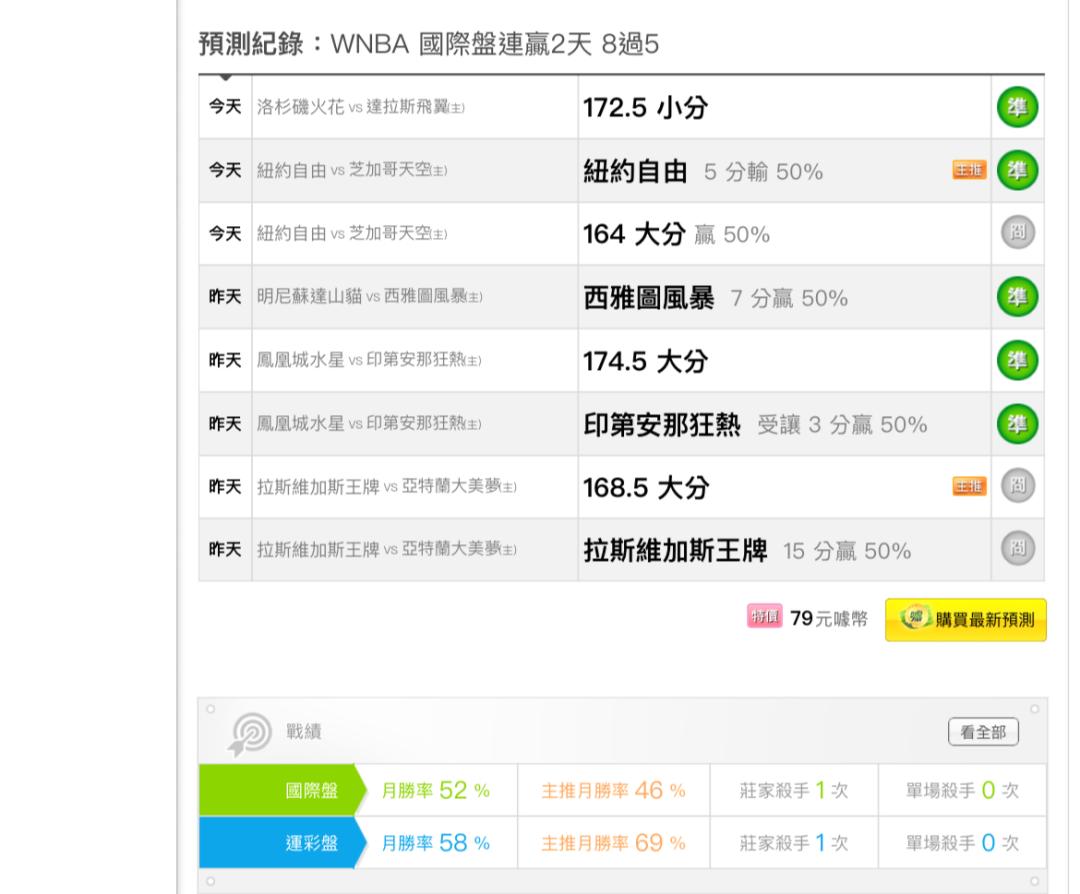Click 昨天 label on 西雅圖風暴 7 分贏 row
1080x894 pixels.
pos(225,297)
